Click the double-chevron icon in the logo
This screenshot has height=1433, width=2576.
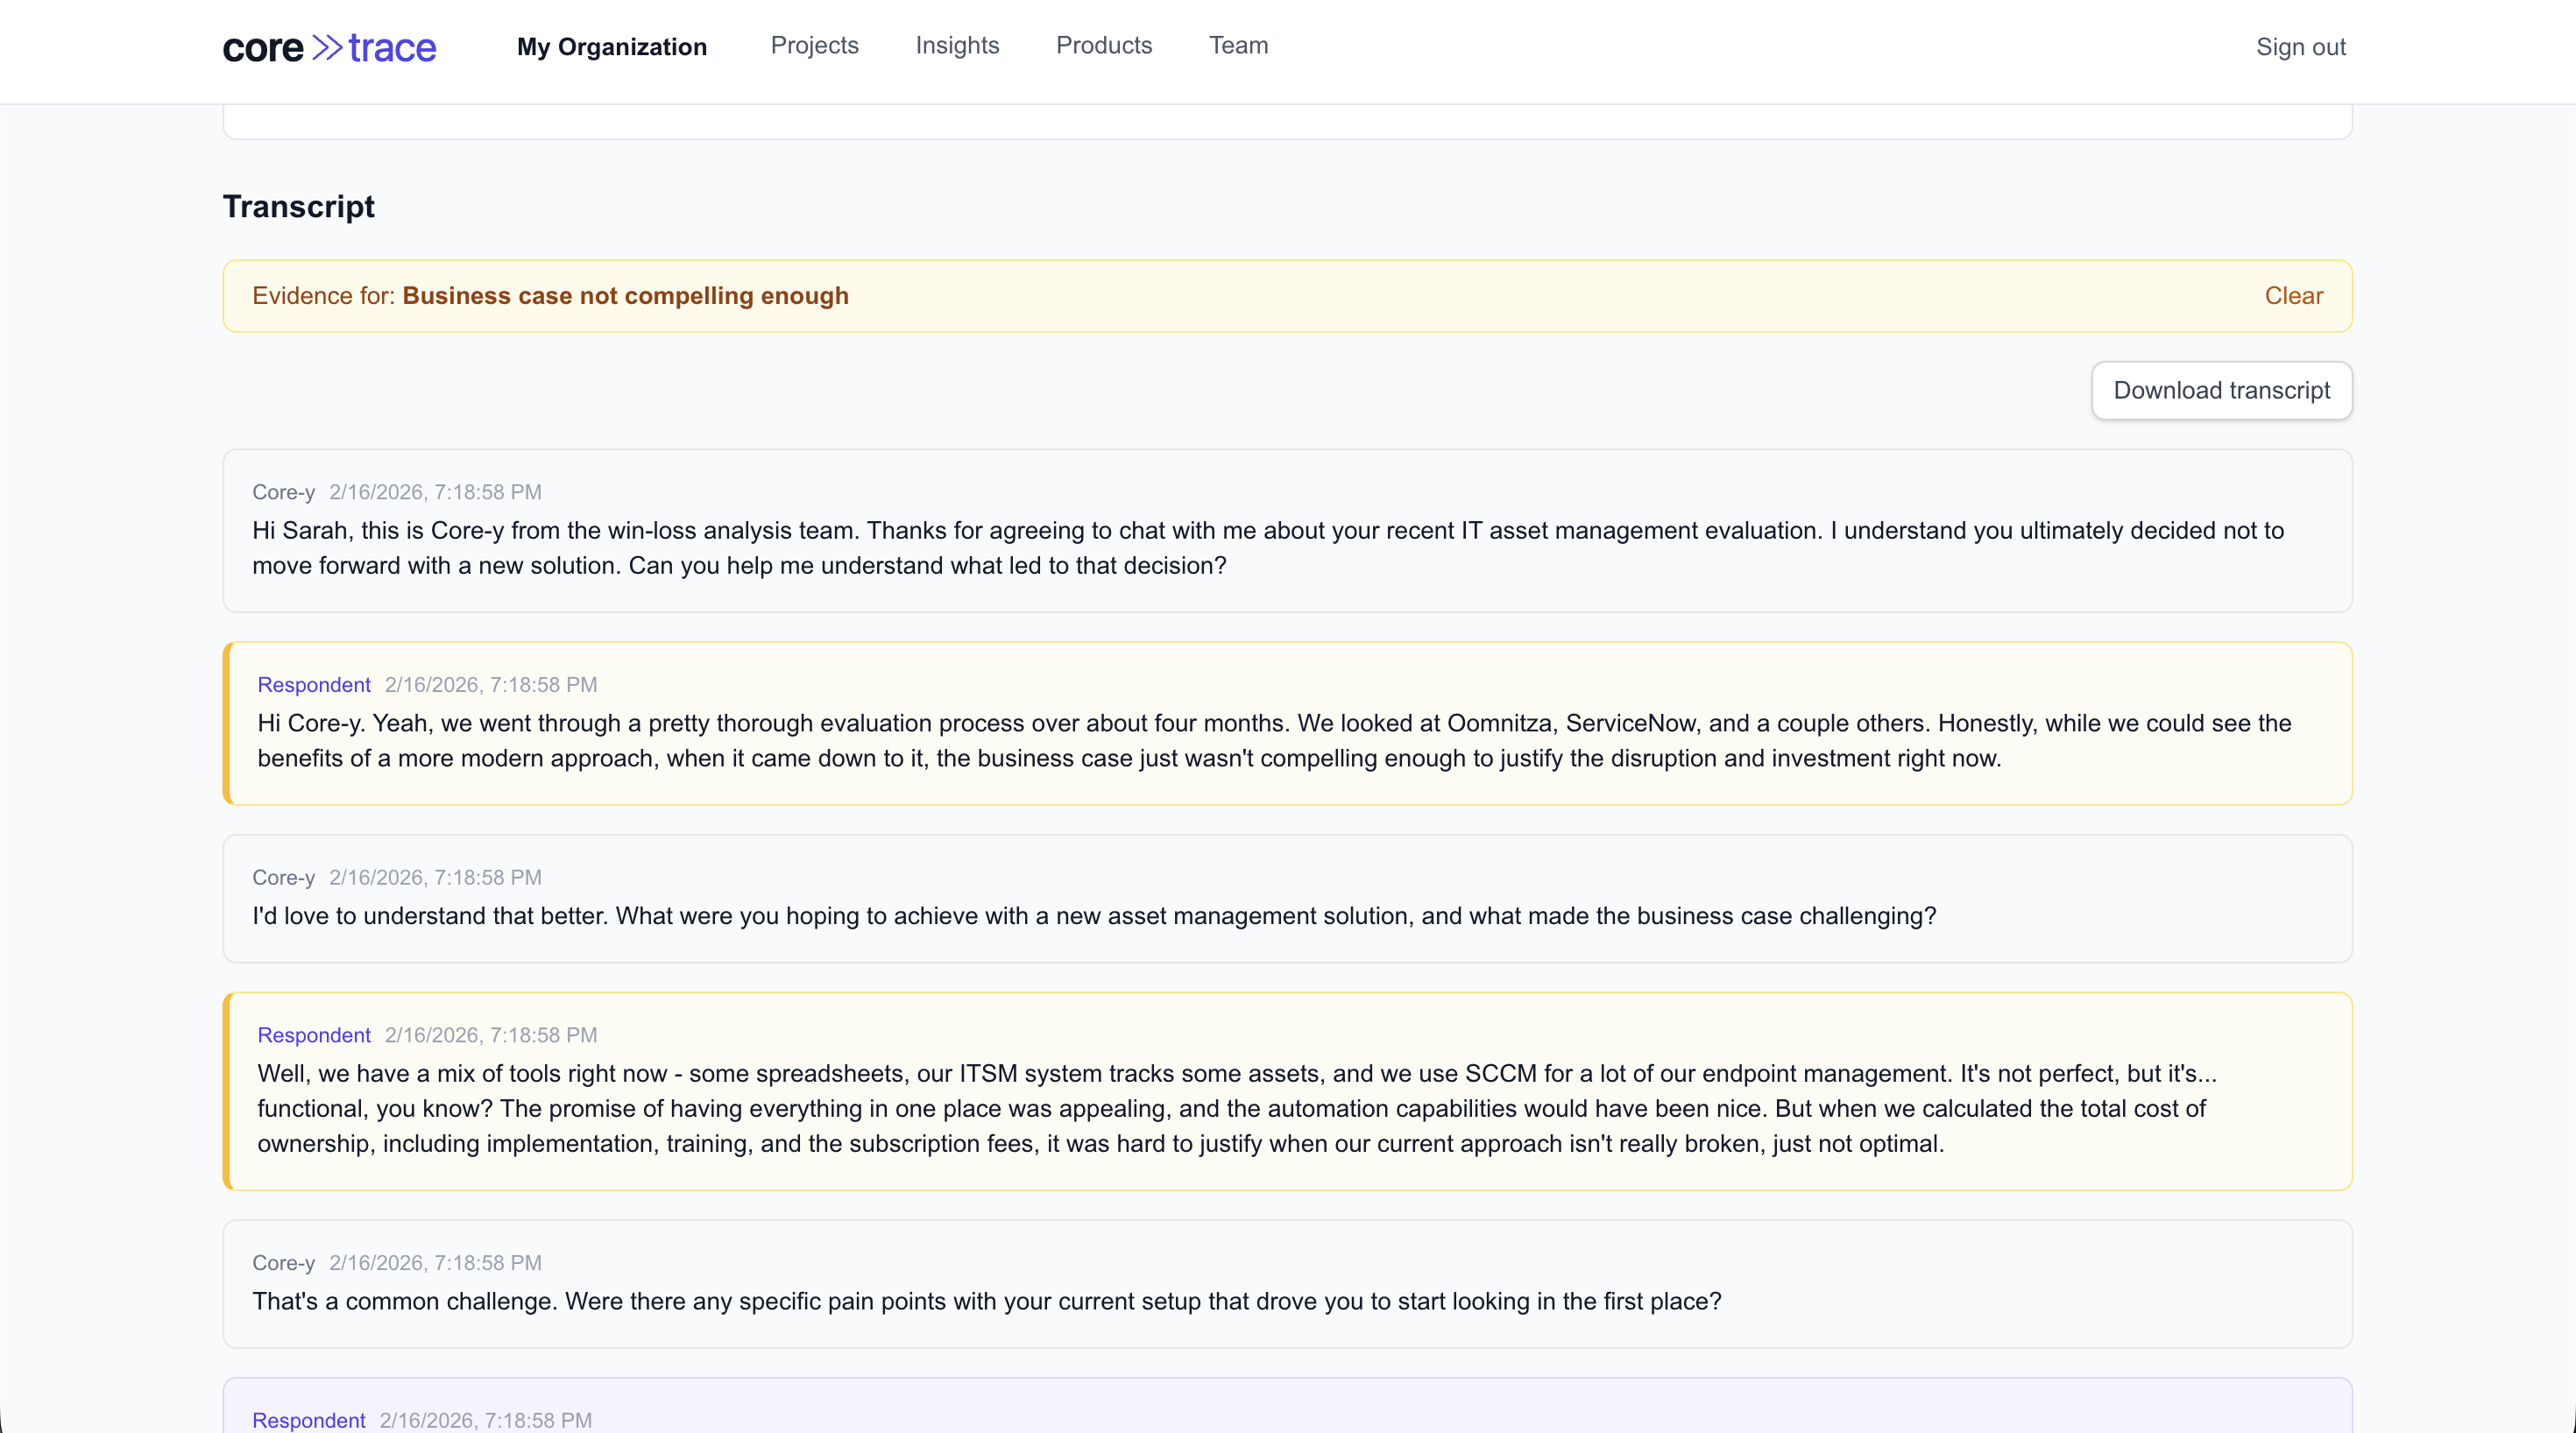pos(325,46)
